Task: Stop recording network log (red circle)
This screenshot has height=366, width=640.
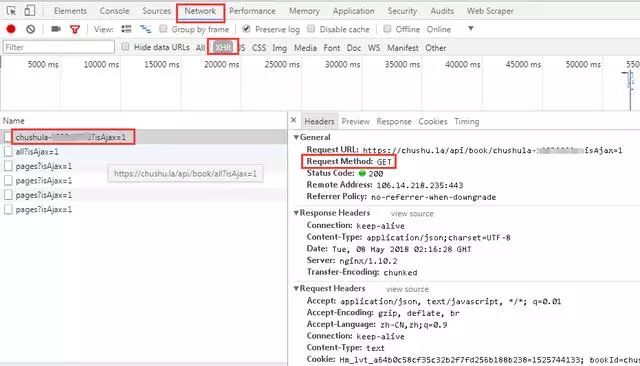Action: click(11, 29)
